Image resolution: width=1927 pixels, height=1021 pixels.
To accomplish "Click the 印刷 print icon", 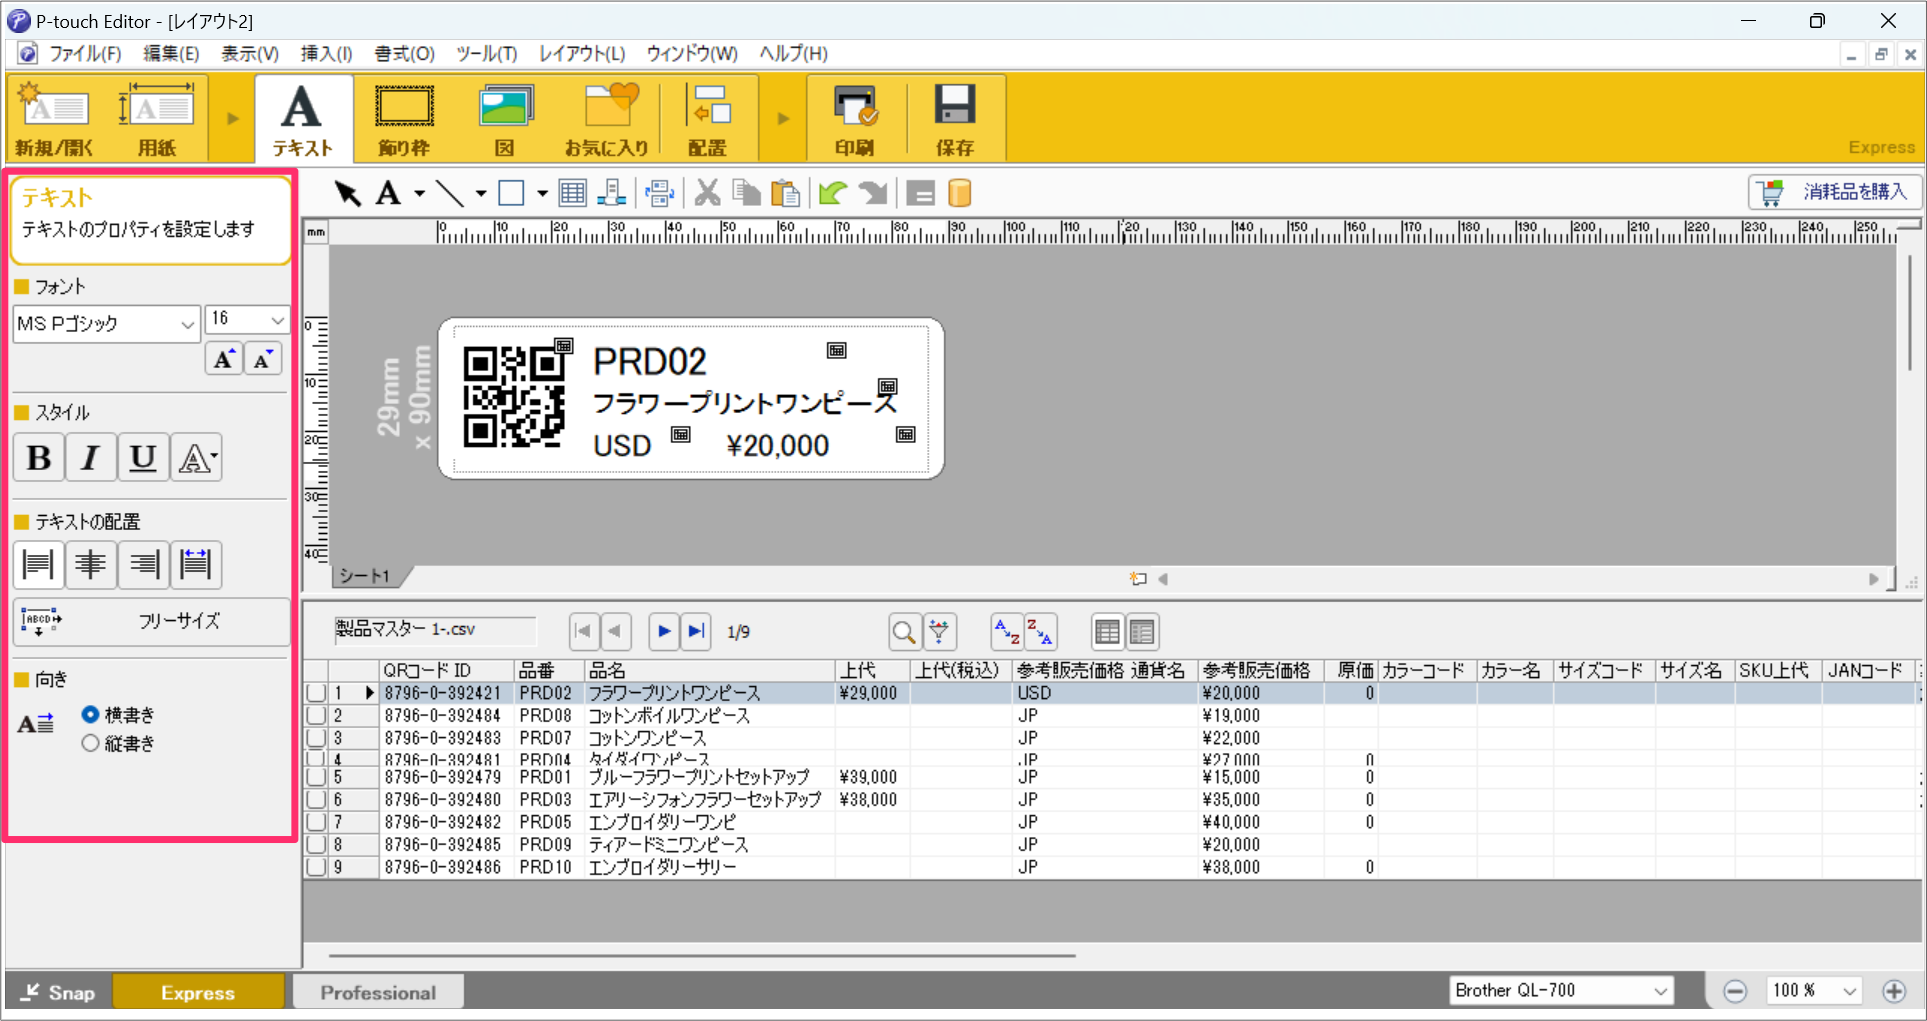I will coord(855,118).
